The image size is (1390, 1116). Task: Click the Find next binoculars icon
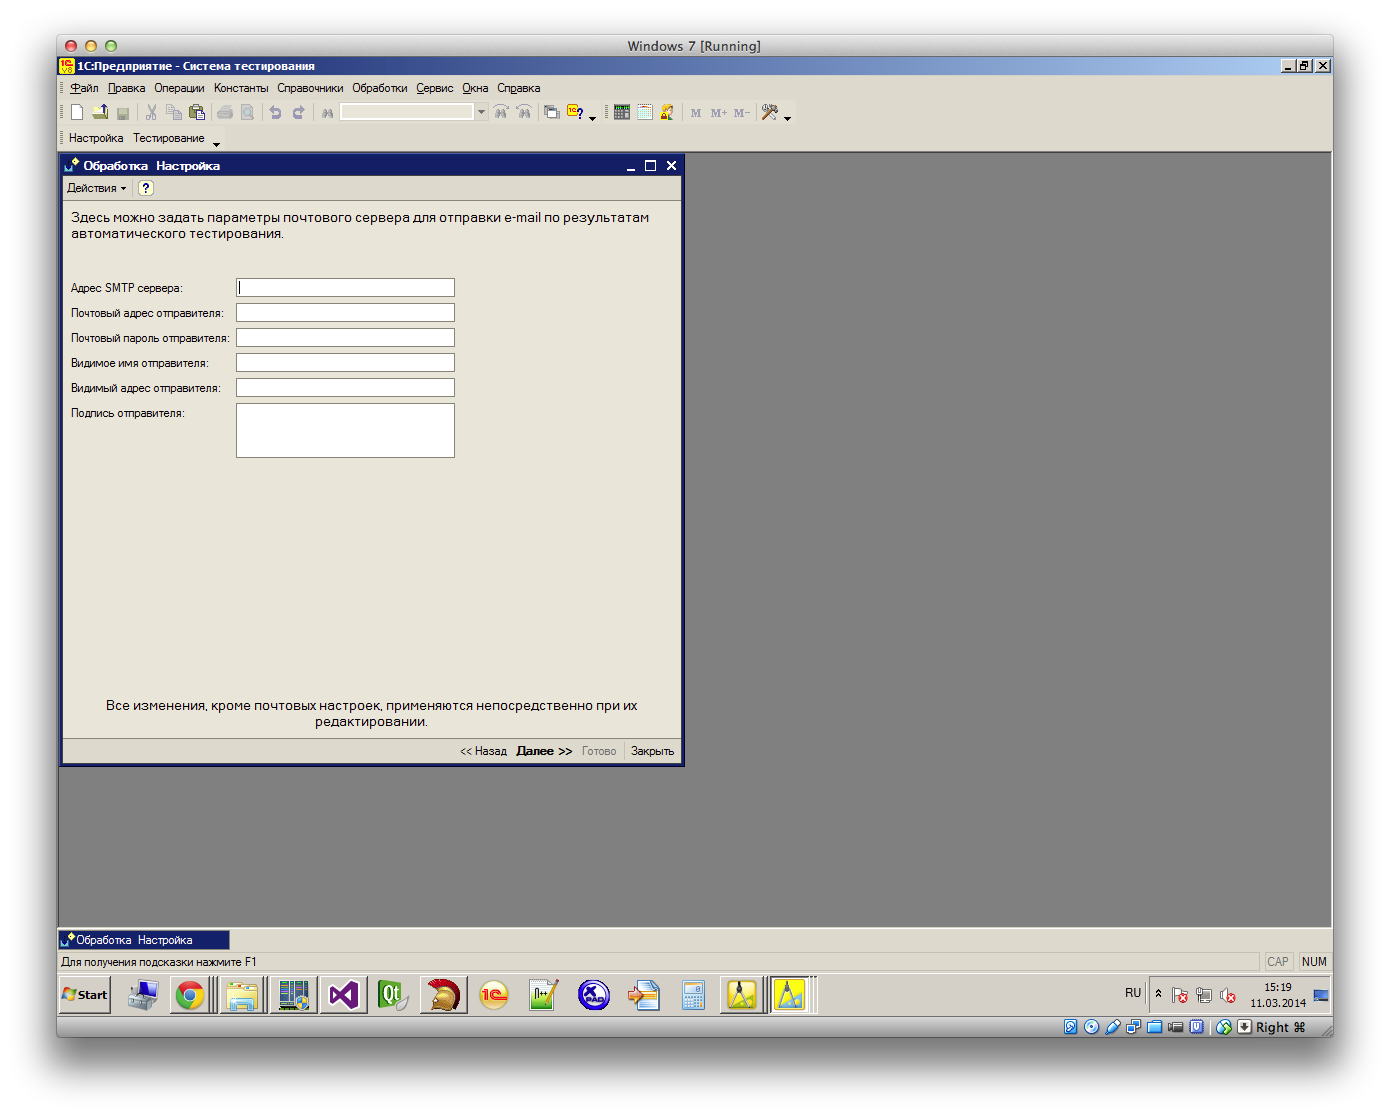(501, 112)
